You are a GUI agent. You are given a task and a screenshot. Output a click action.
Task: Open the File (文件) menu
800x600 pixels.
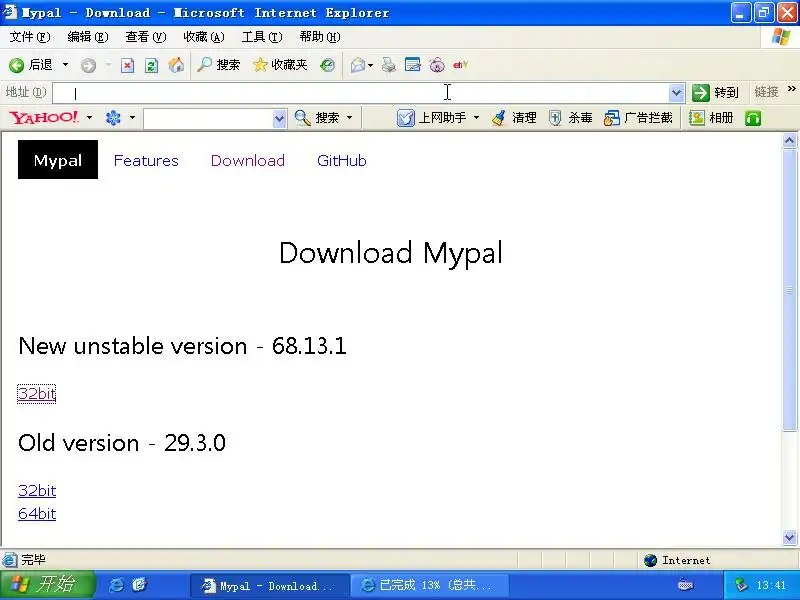(30, 37)
